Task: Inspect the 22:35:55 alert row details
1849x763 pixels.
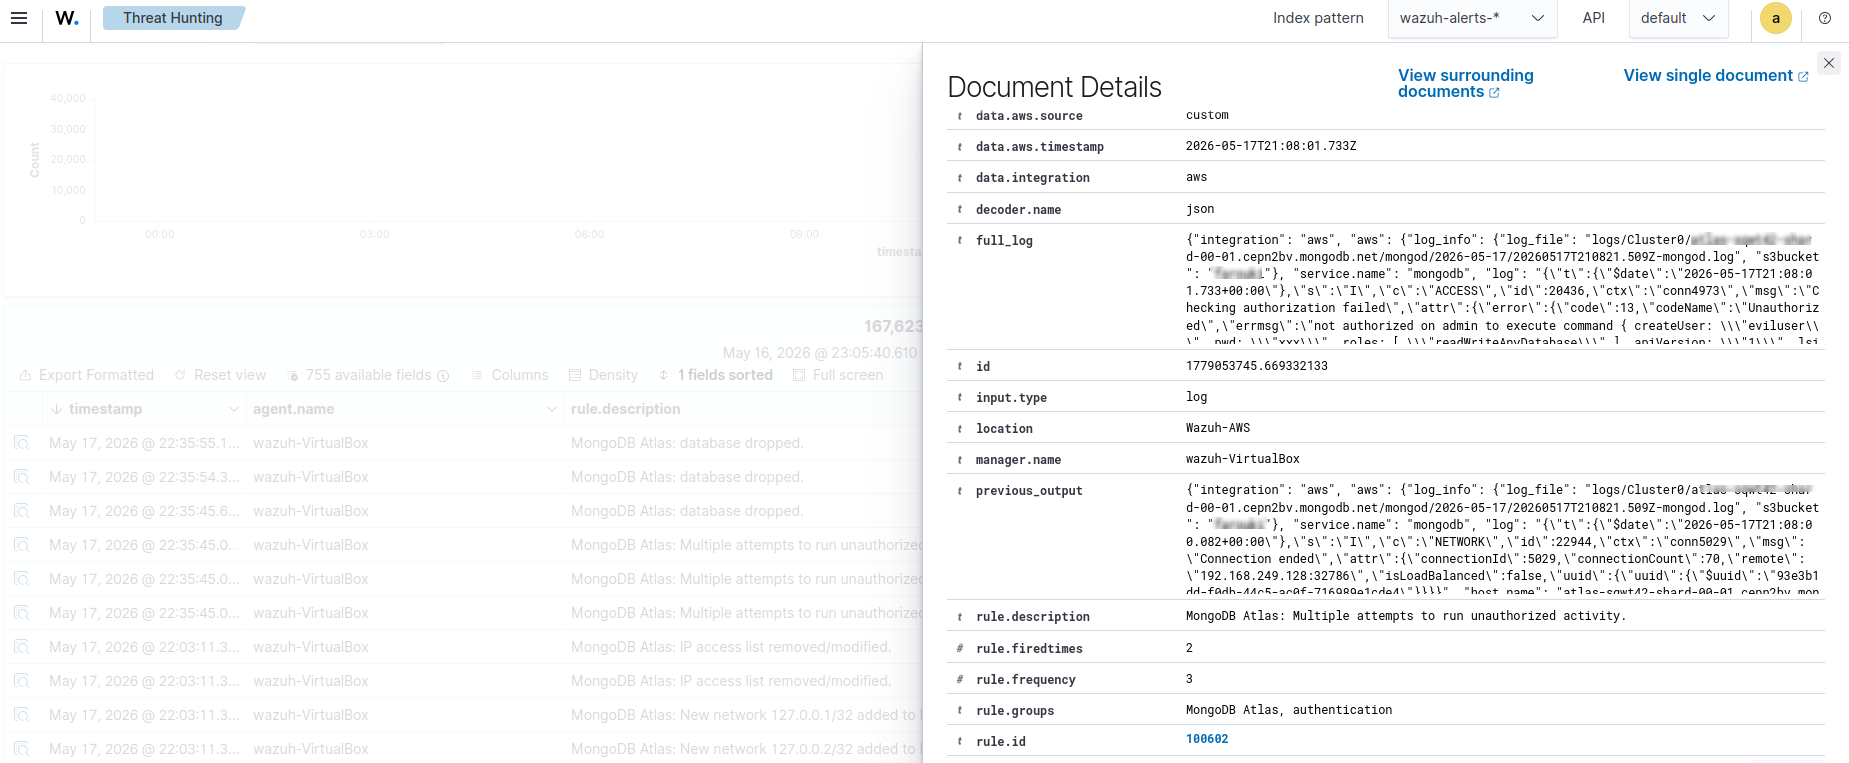Action: click(21, 443)
